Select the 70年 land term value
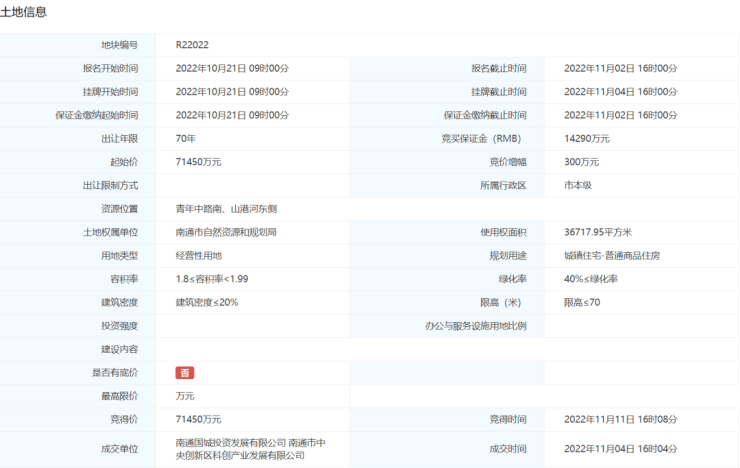The height and width of the screenshot is (468, 740). pos(186,139)
